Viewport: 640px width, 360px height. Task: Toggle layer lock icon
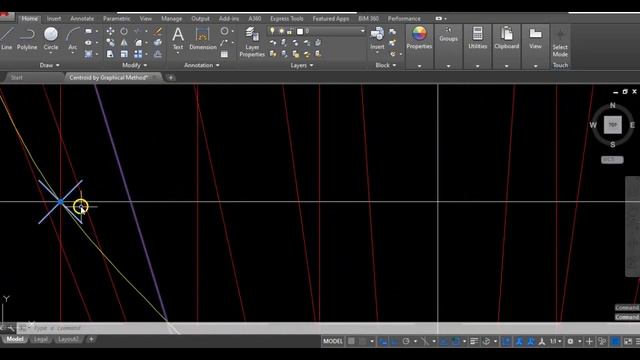[290, 31]
